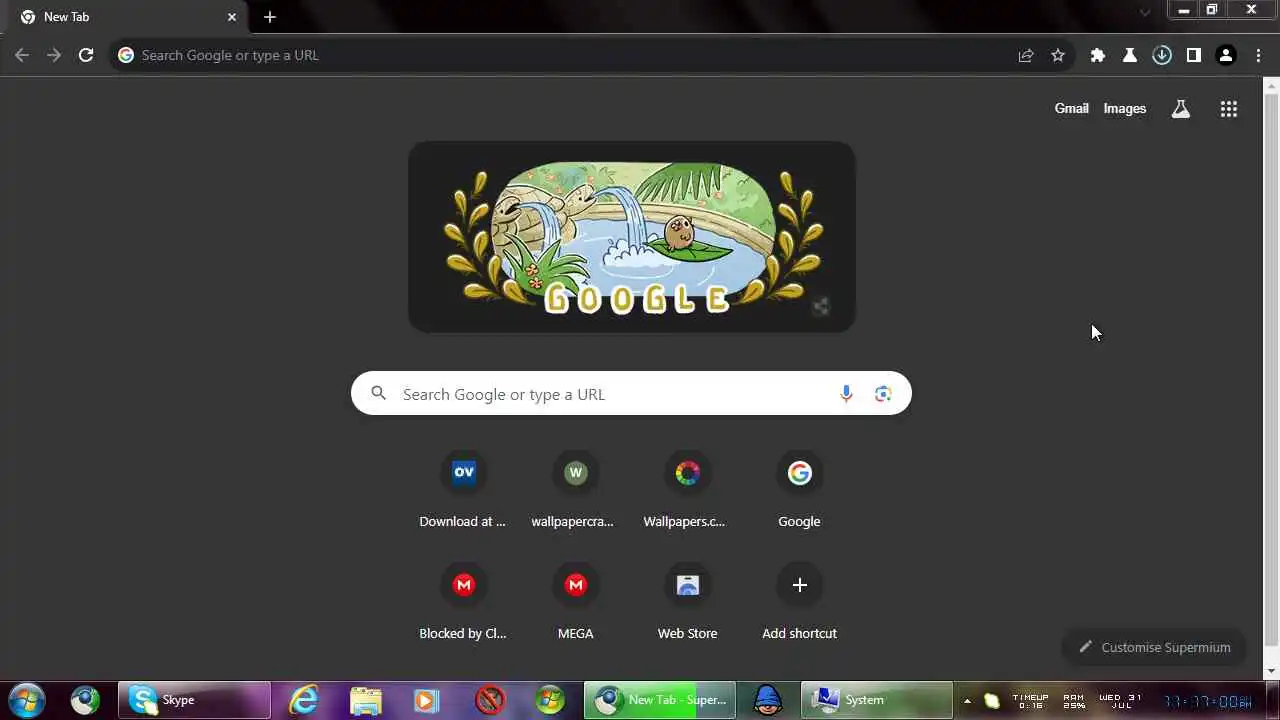Switch to Skype in the taskbar

(194, 700)
